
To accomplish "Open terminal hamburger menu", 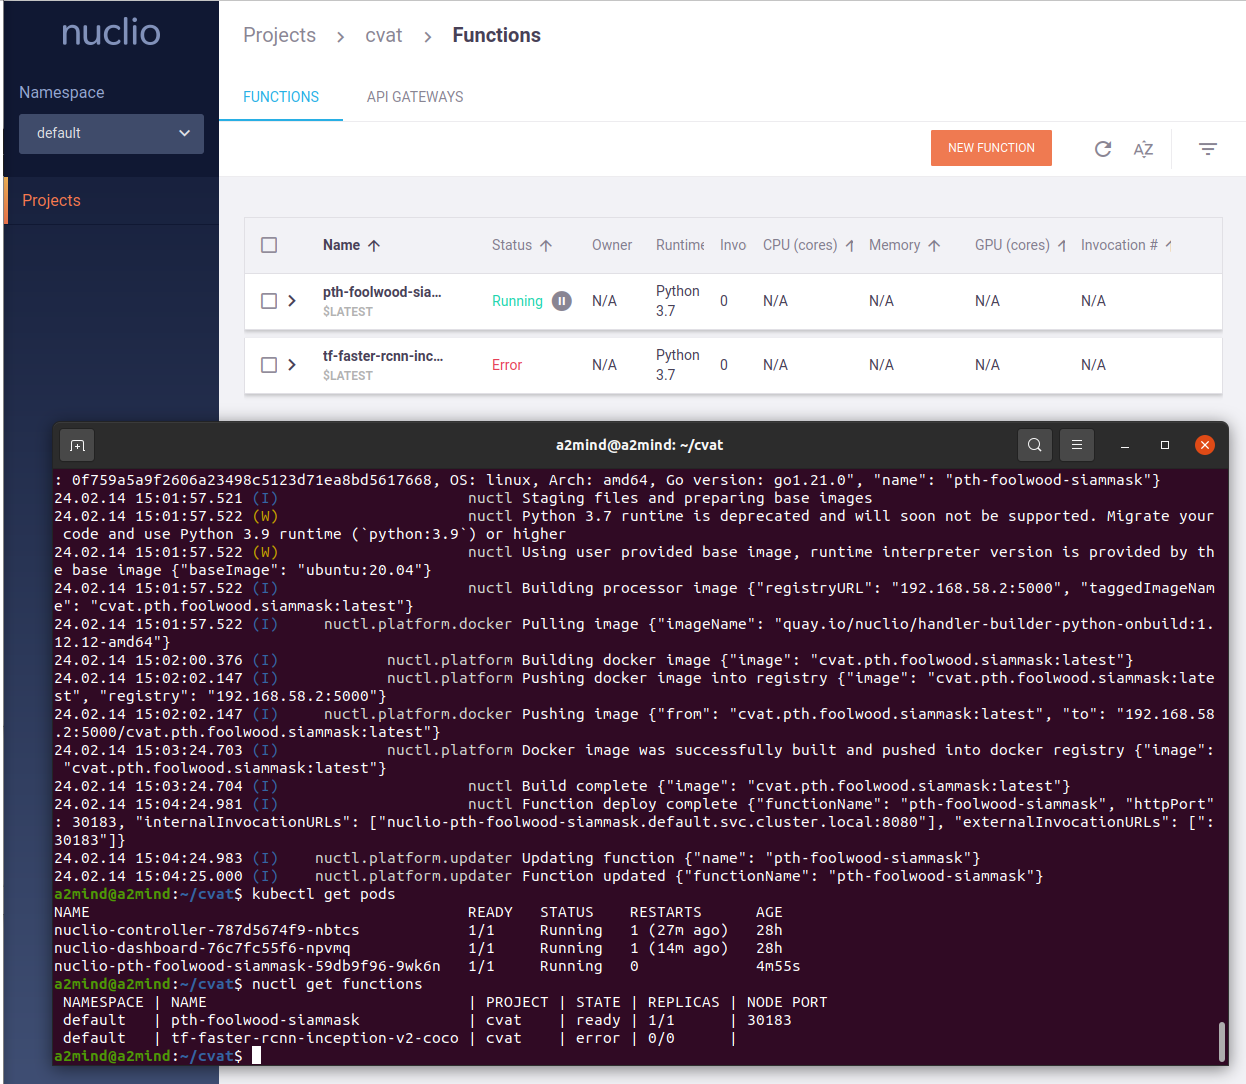I will tap(1077, 445).
